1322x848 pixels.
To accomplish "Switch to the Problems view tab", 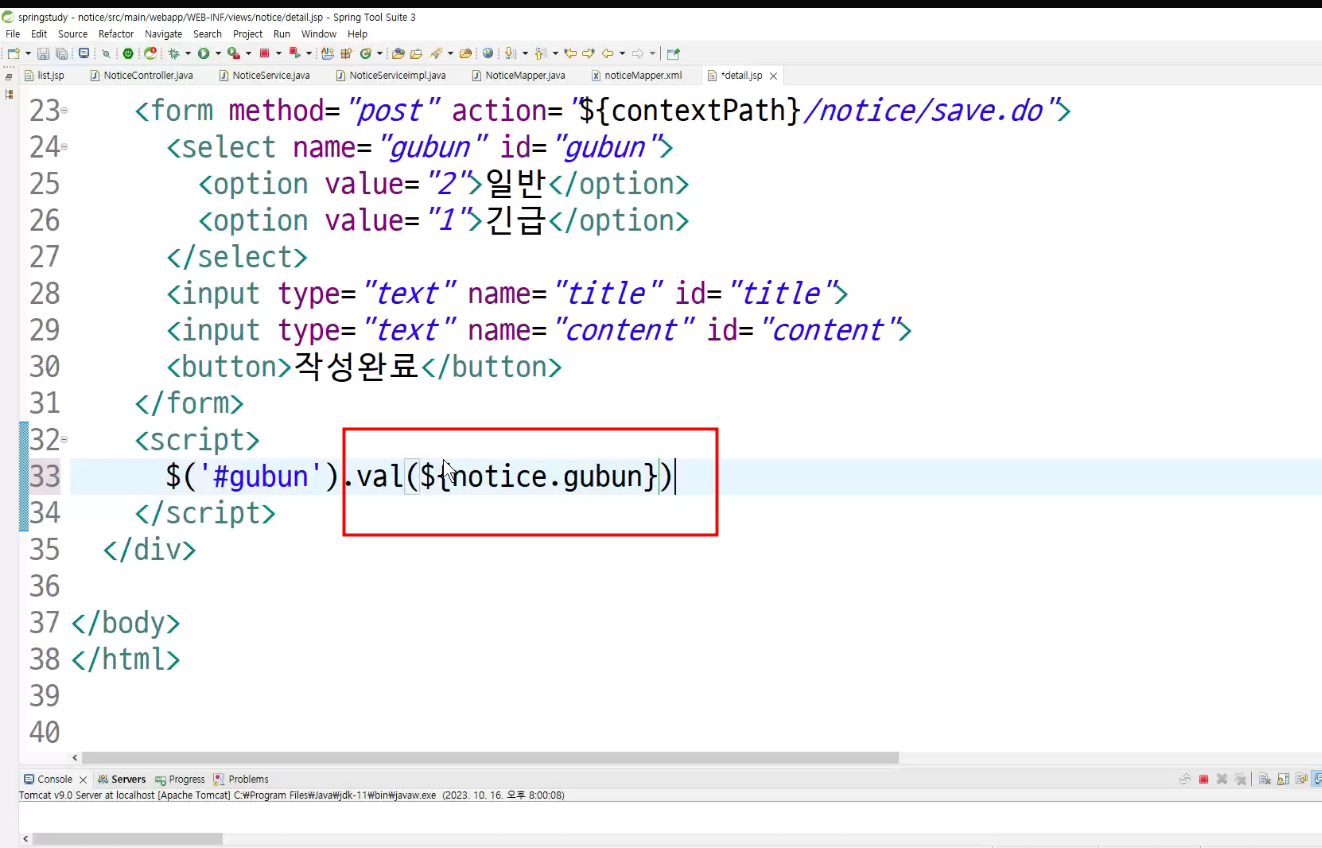I will click(x=241, y=779).
